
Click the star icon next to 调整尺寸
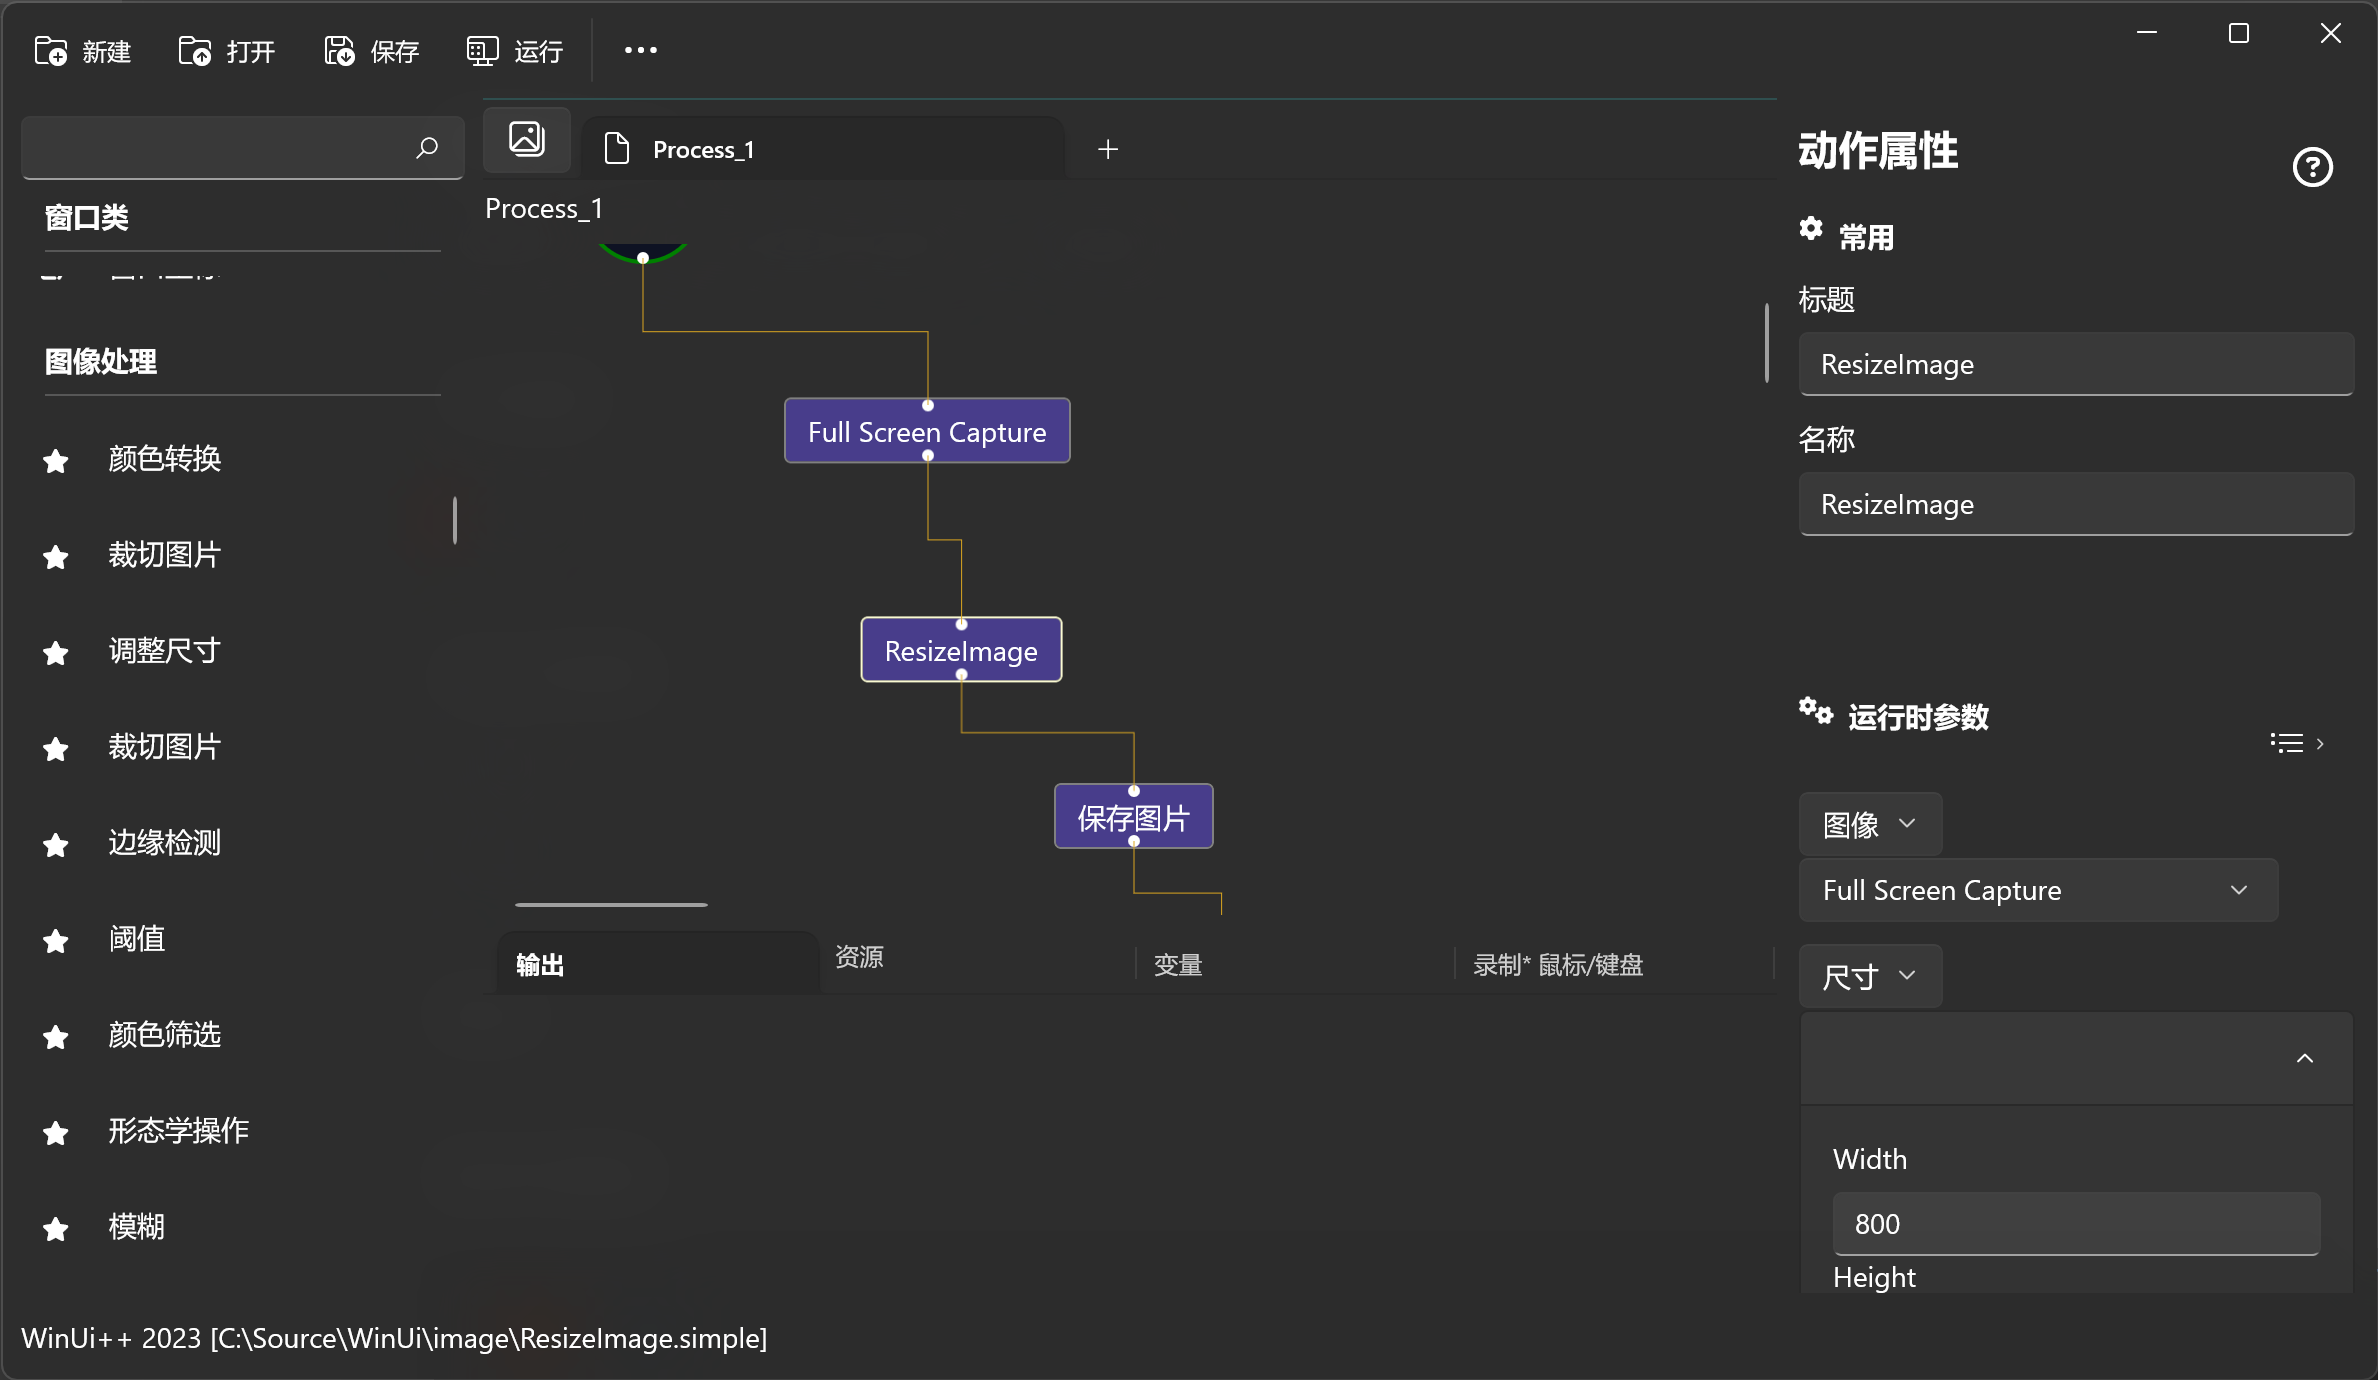coord(56,653)
